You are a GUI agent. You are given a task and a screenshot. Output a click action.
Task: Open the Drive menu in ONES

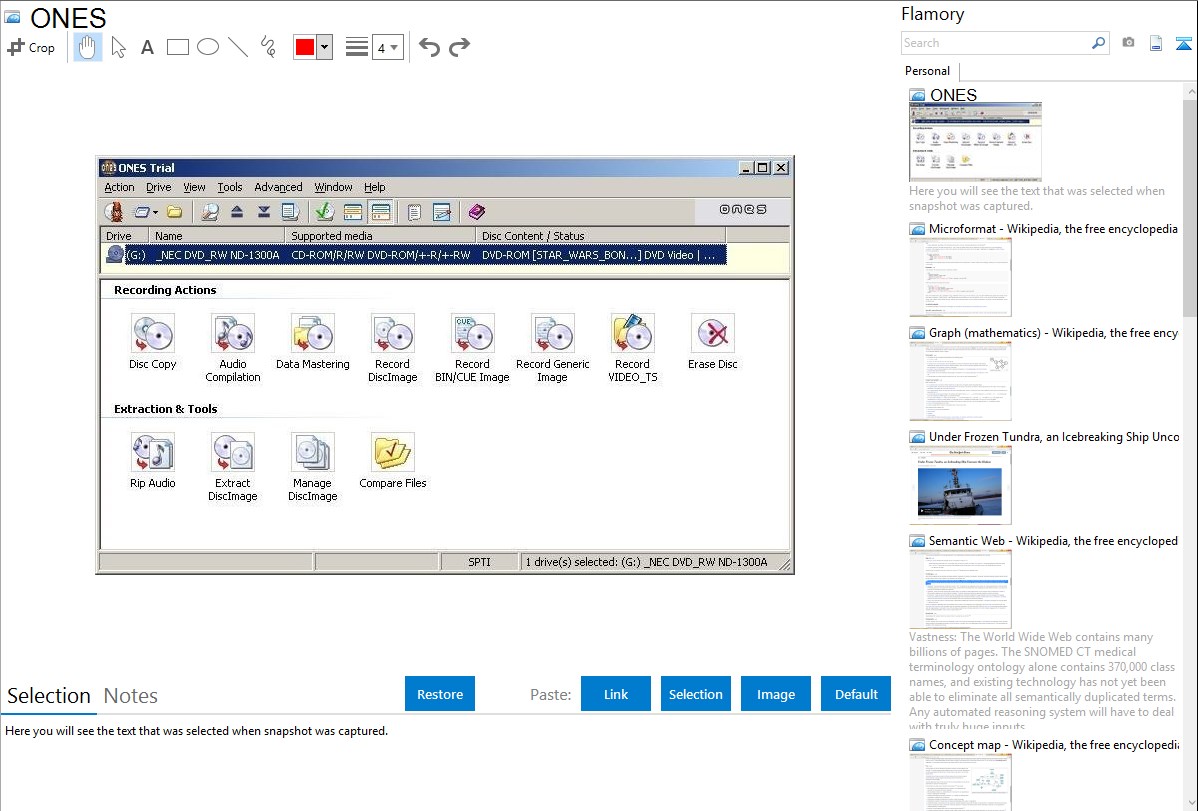159,187
